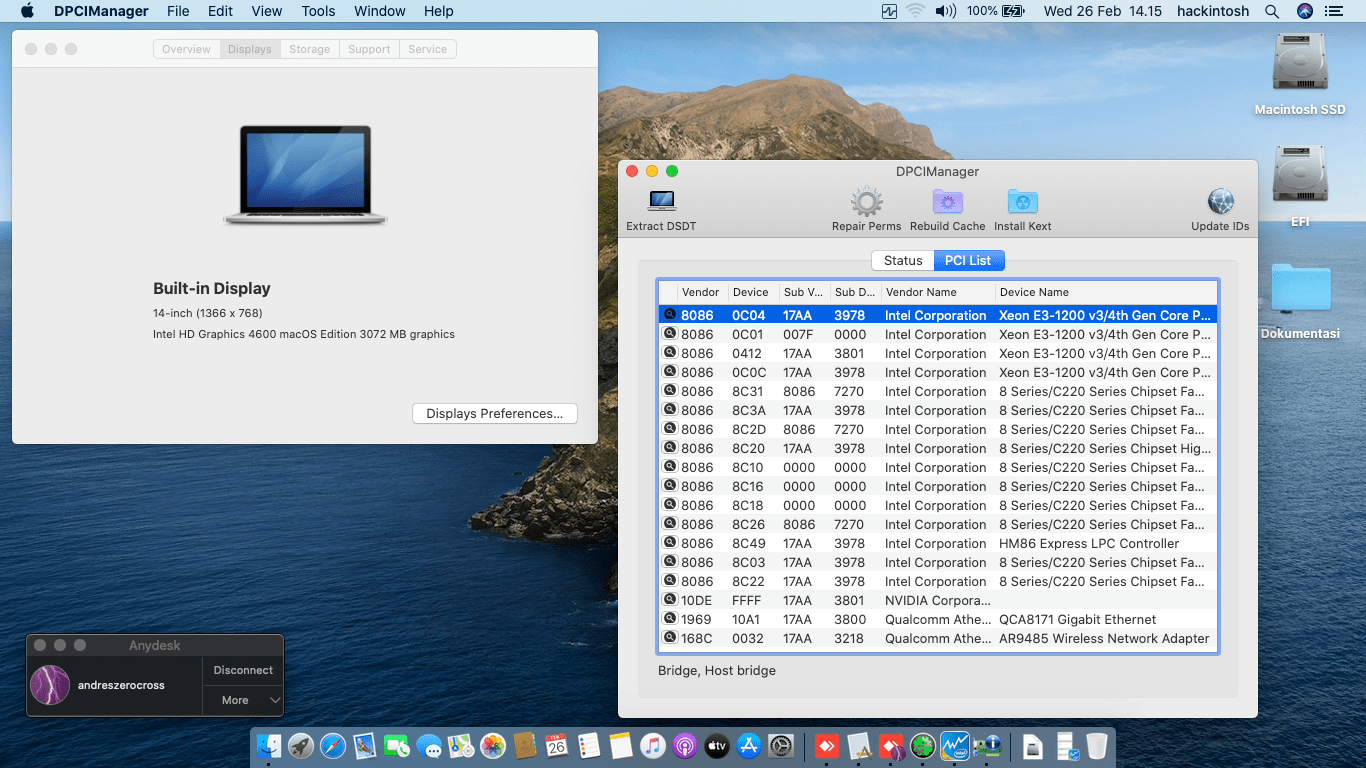Open Spotlight search in the menu bar

(1272, 11)
